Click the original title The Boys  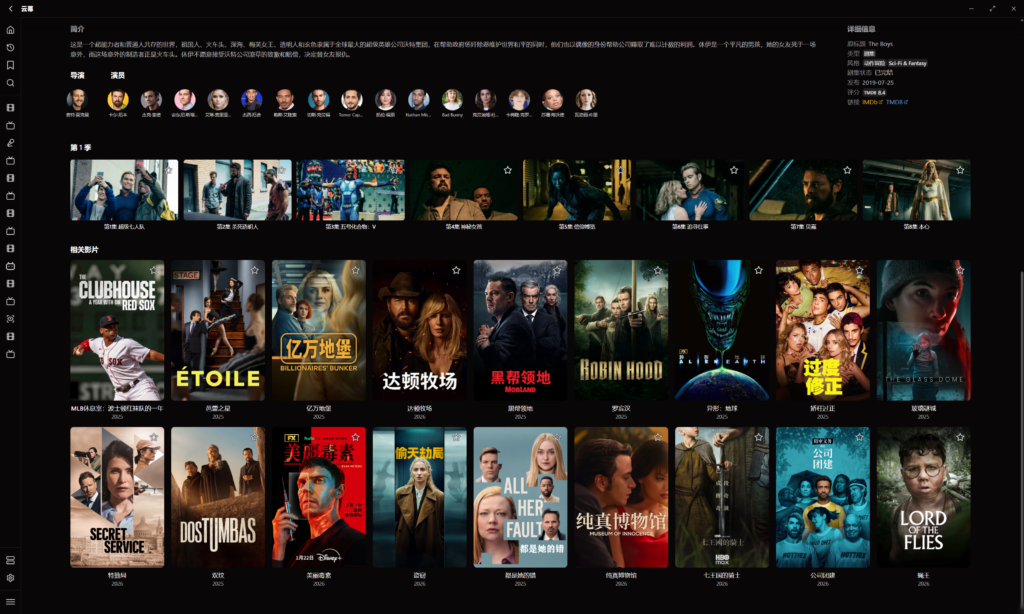point(880,44)
